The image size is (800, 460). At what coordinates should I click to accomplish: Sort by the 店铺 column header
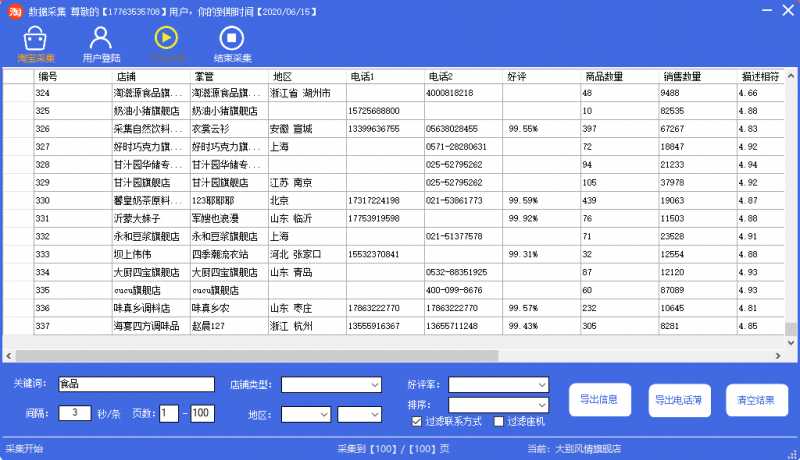(150, 76)
